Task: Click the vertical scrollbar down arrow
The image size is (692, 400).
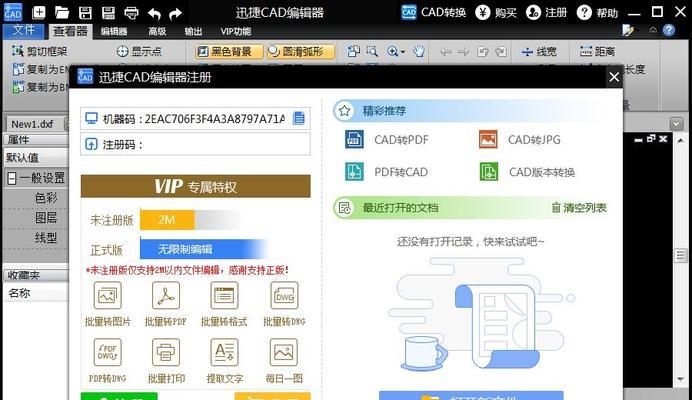Action: [680, 379]
